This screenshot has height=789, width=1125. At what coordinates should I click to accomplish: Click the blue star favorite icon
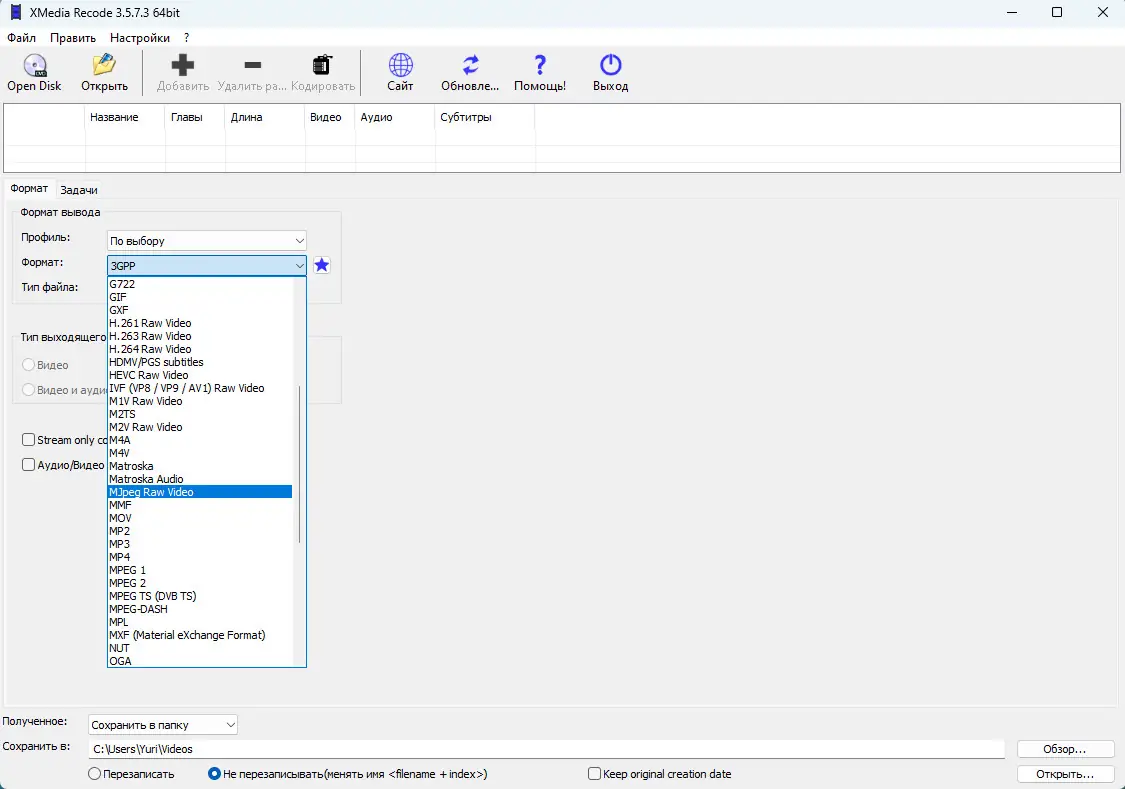coord(321,265)
